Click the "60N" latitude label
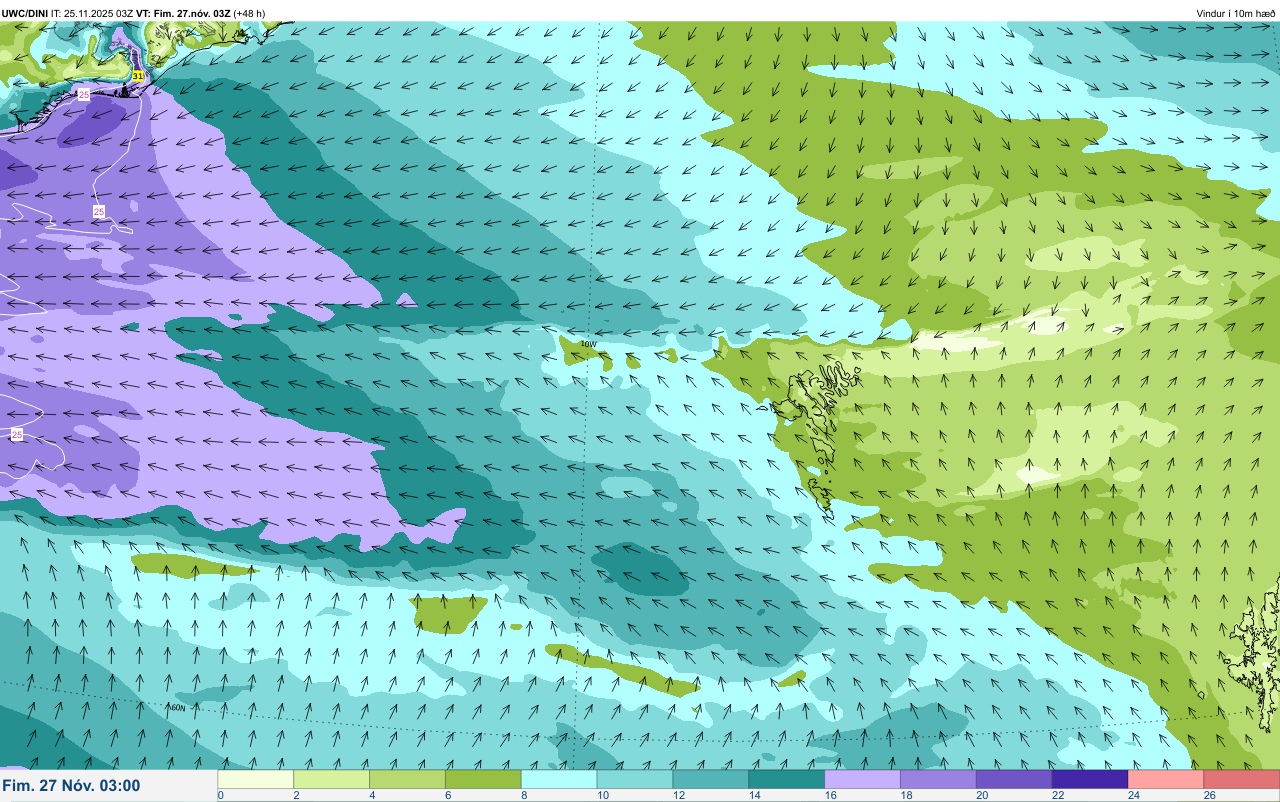 pos(178,707)
